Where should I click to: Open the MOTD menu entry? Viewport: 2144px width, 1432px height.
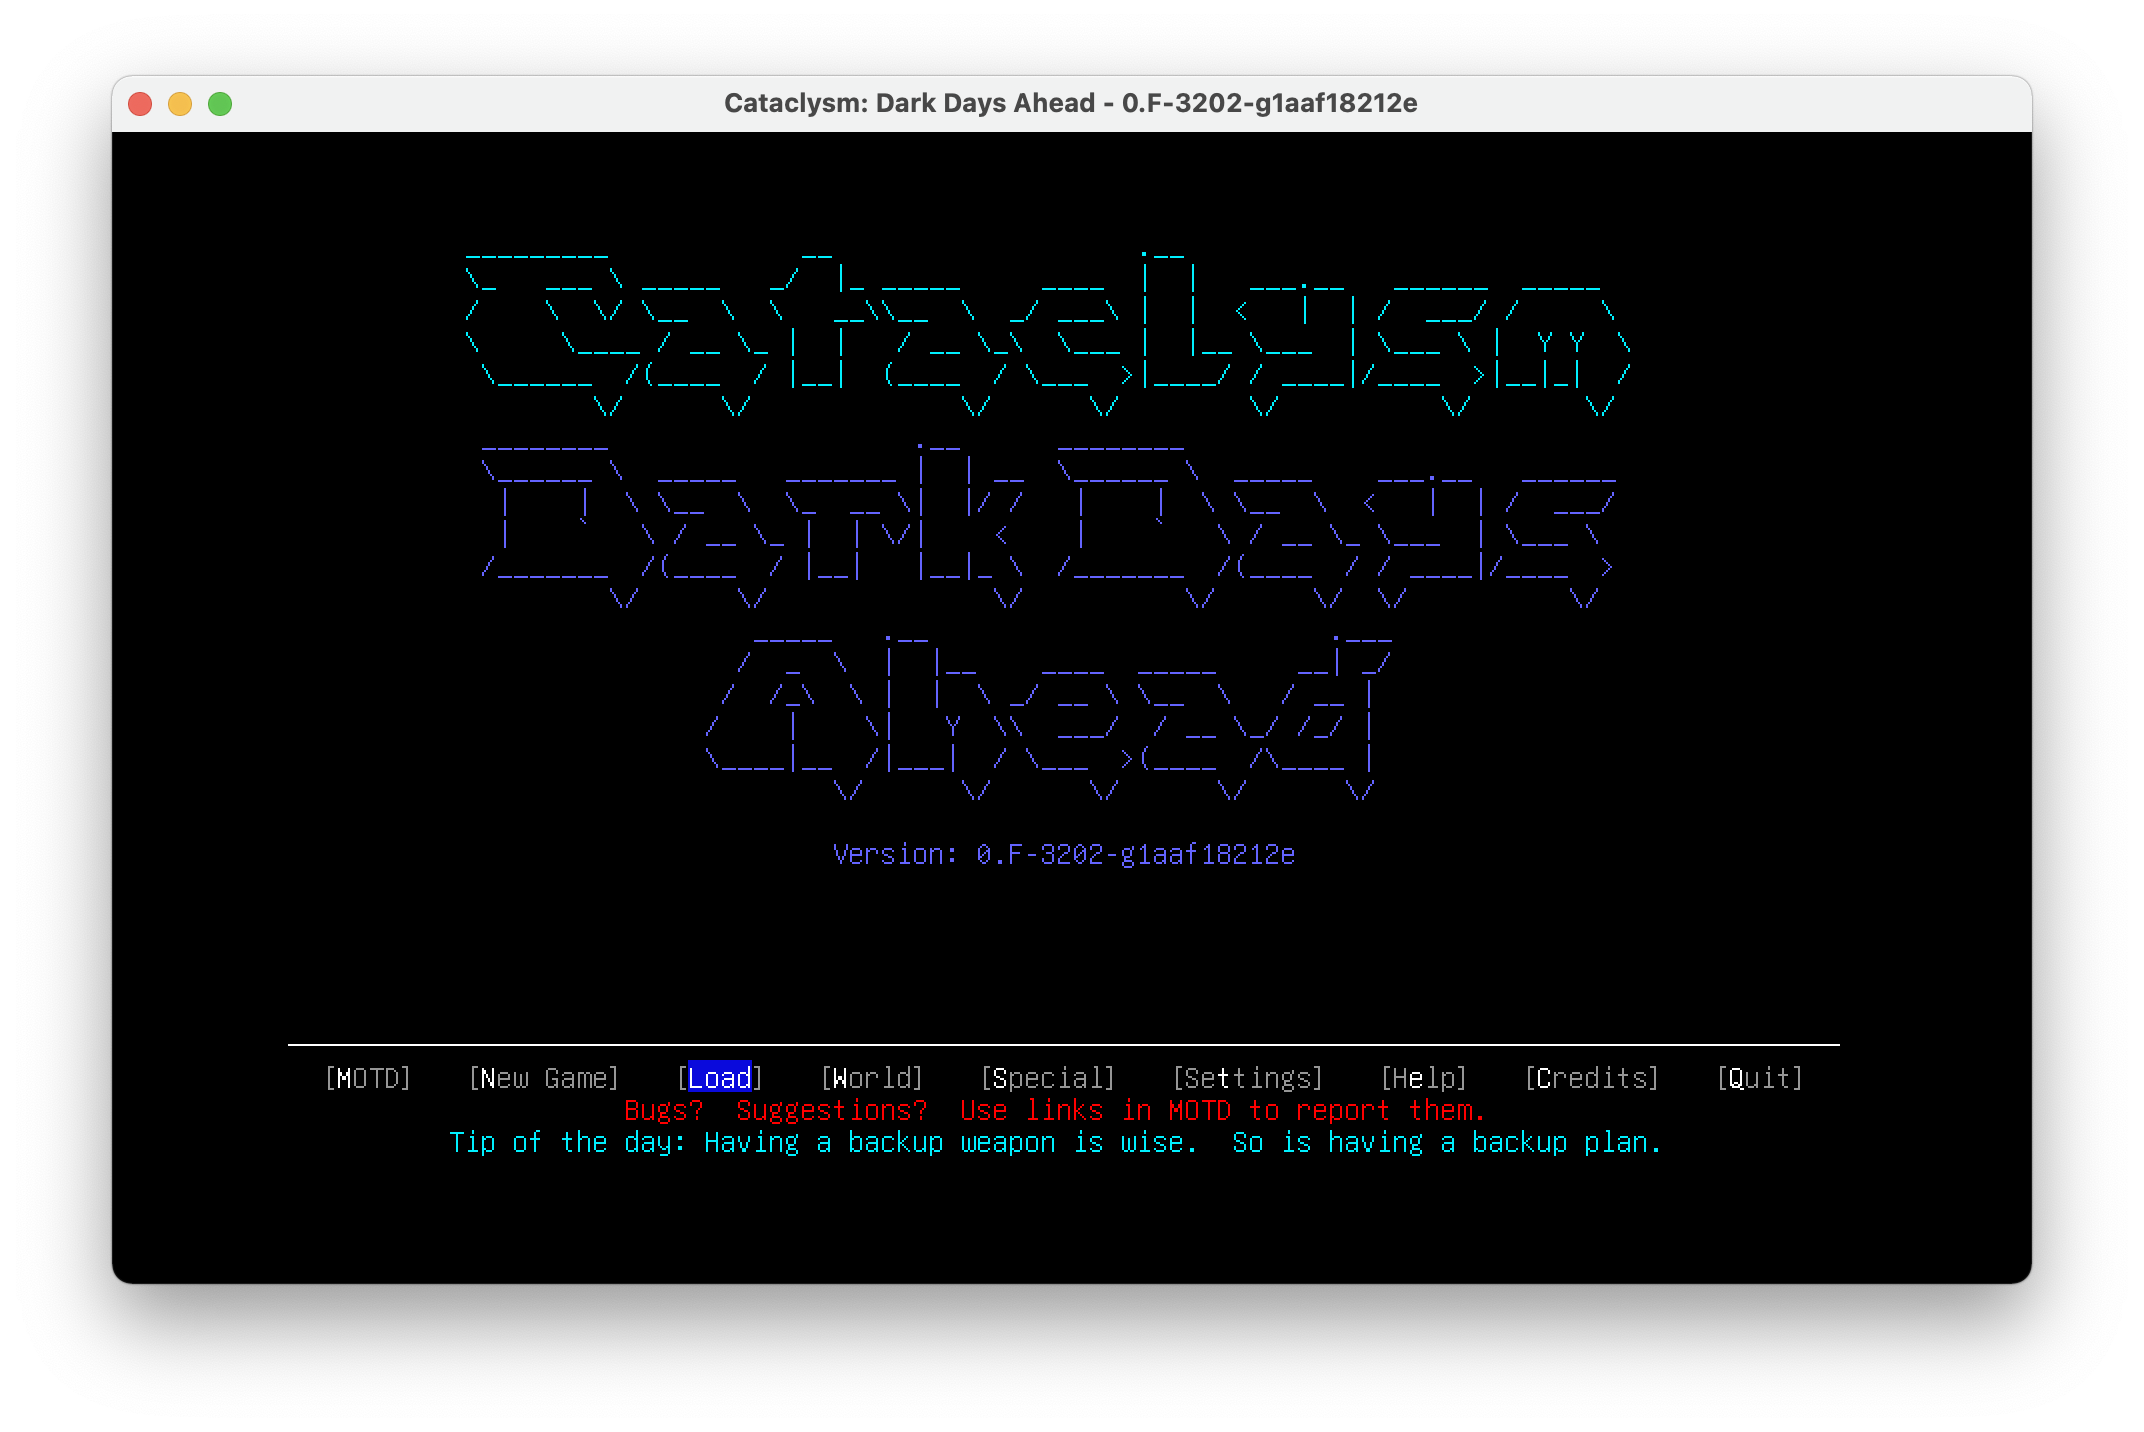coord(368,1078)
